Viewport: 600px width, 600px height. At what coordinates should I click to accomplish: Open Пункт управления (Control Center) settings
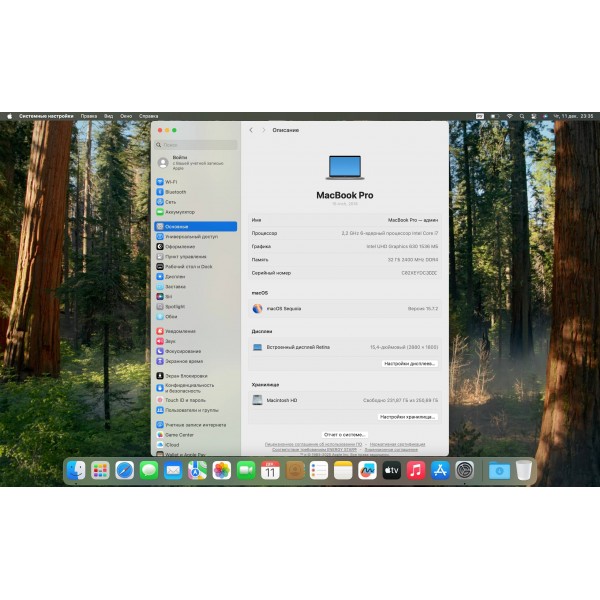pos(186,256)
